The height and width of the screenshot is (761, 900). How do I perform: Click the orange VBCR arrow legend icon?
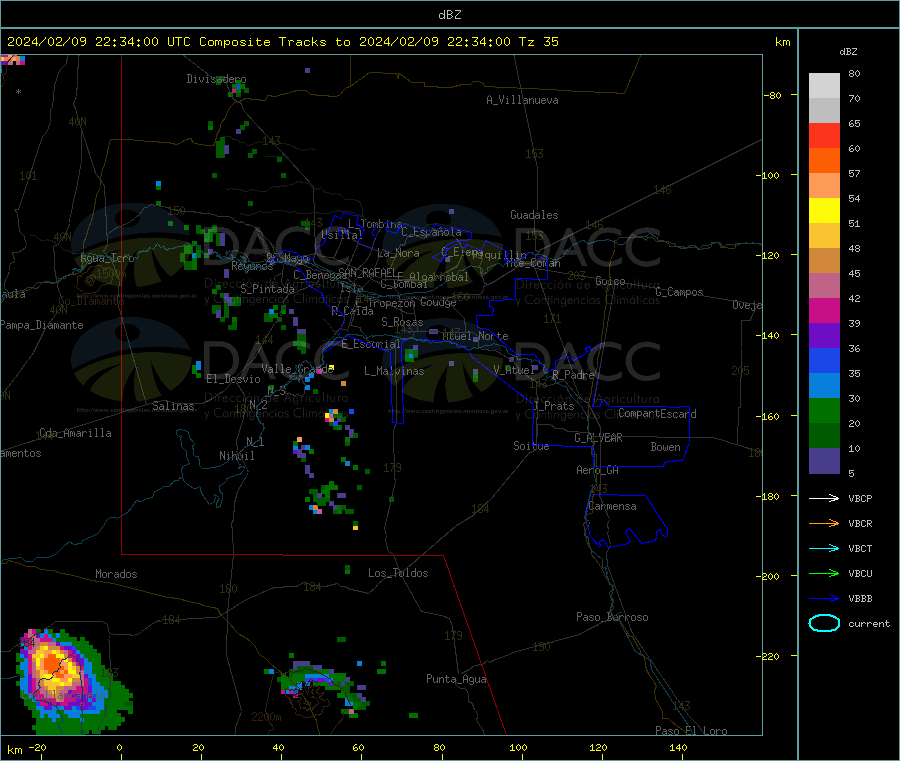pos(824,523)
